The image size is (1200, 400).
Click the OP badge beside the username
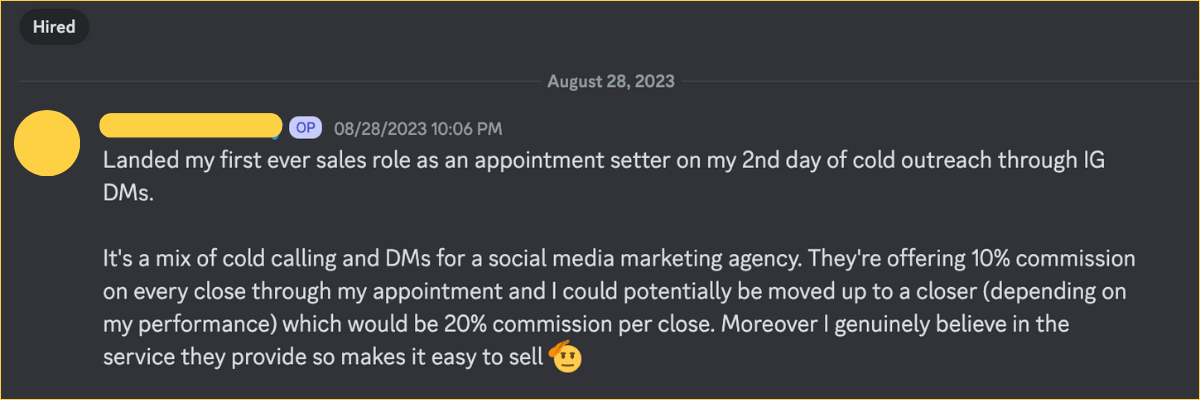[x=305, y=128]
